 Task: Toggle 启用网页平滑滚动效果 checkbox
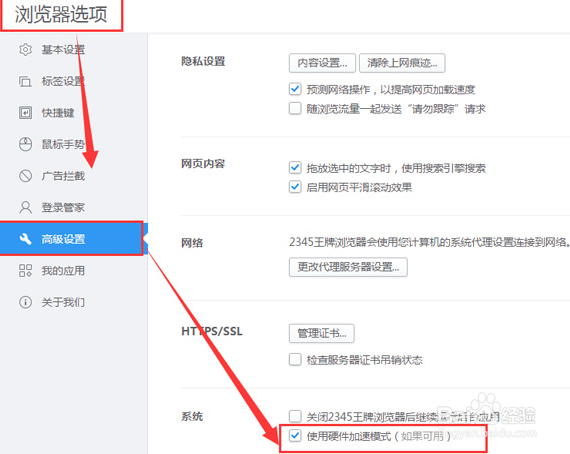(x=295, y=187)
